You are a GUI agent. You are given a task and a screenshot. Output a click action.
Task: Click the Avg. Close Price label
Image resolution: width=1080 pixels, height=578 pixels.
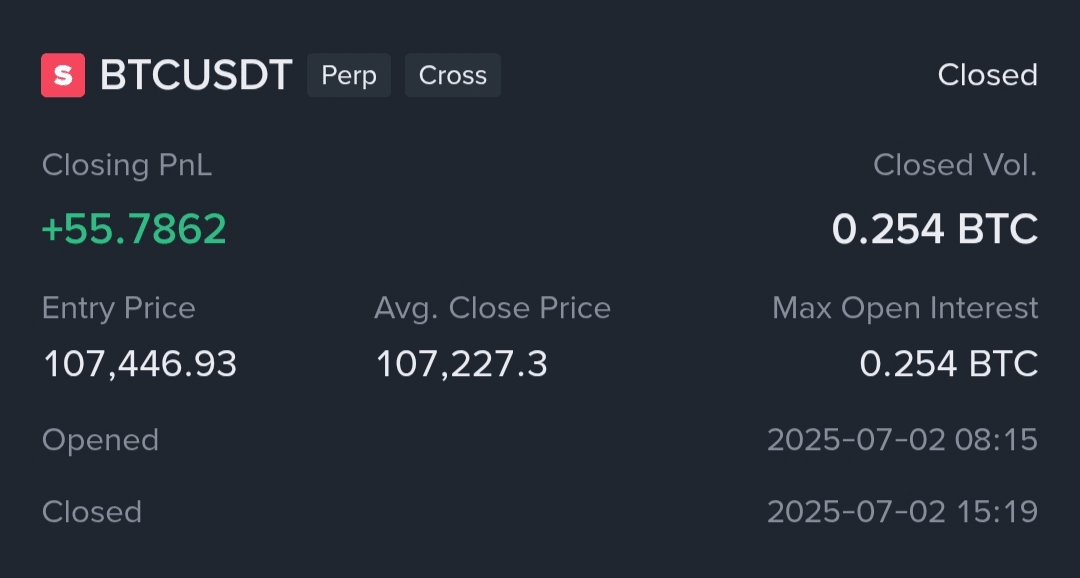coord(492,308)
